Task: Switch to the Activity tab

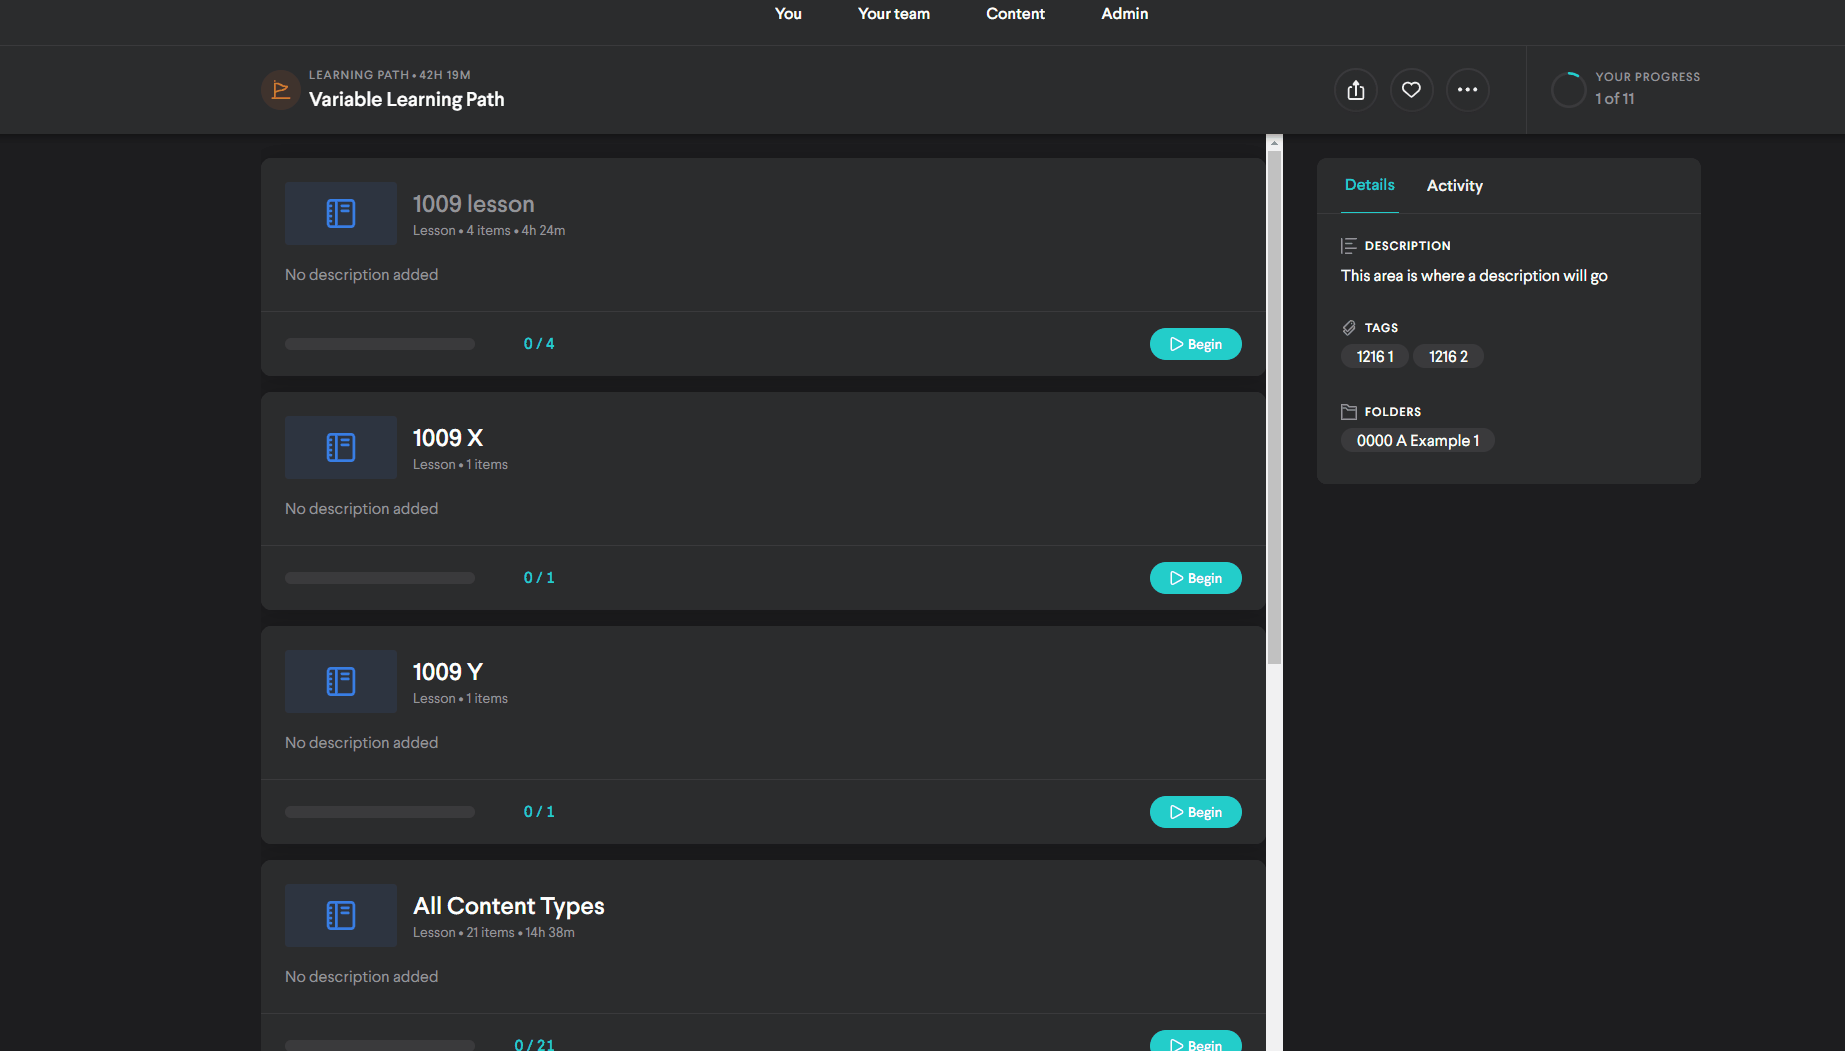Action: (1455, 185)
